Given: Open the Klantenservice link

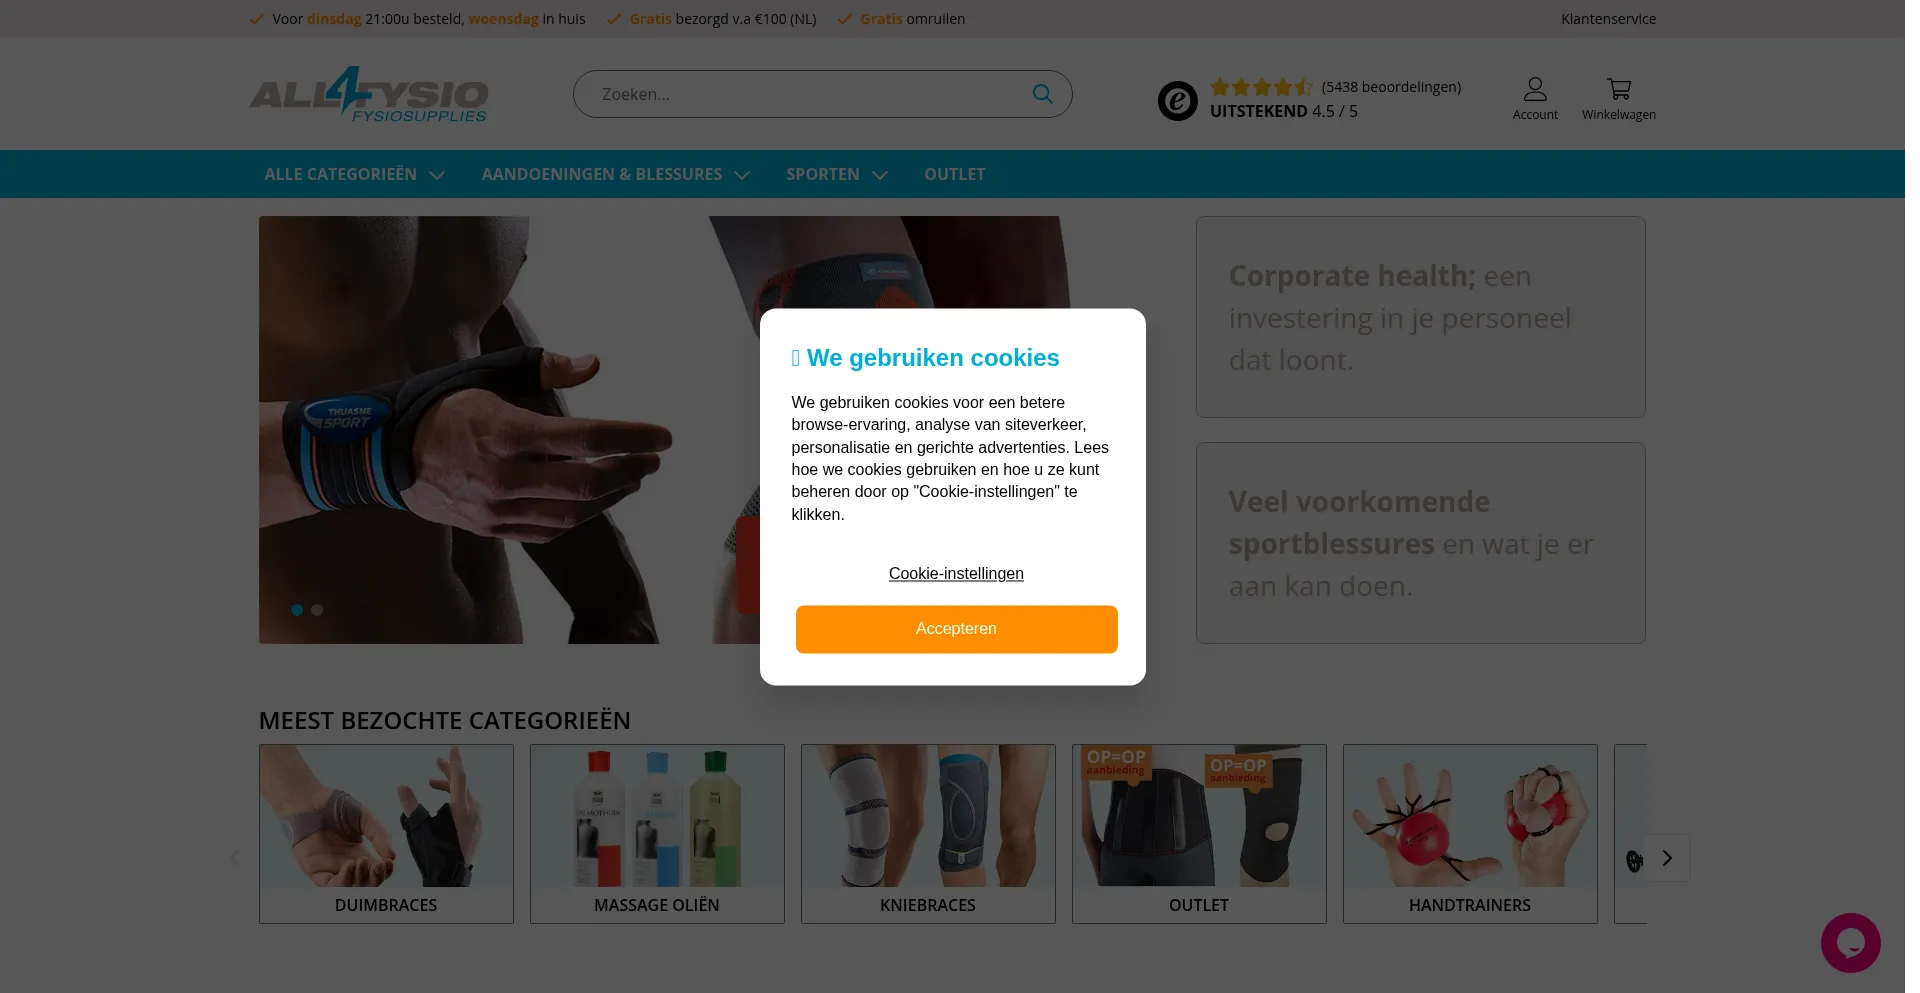Looking at the screenshot, I should click(1608, 19).
